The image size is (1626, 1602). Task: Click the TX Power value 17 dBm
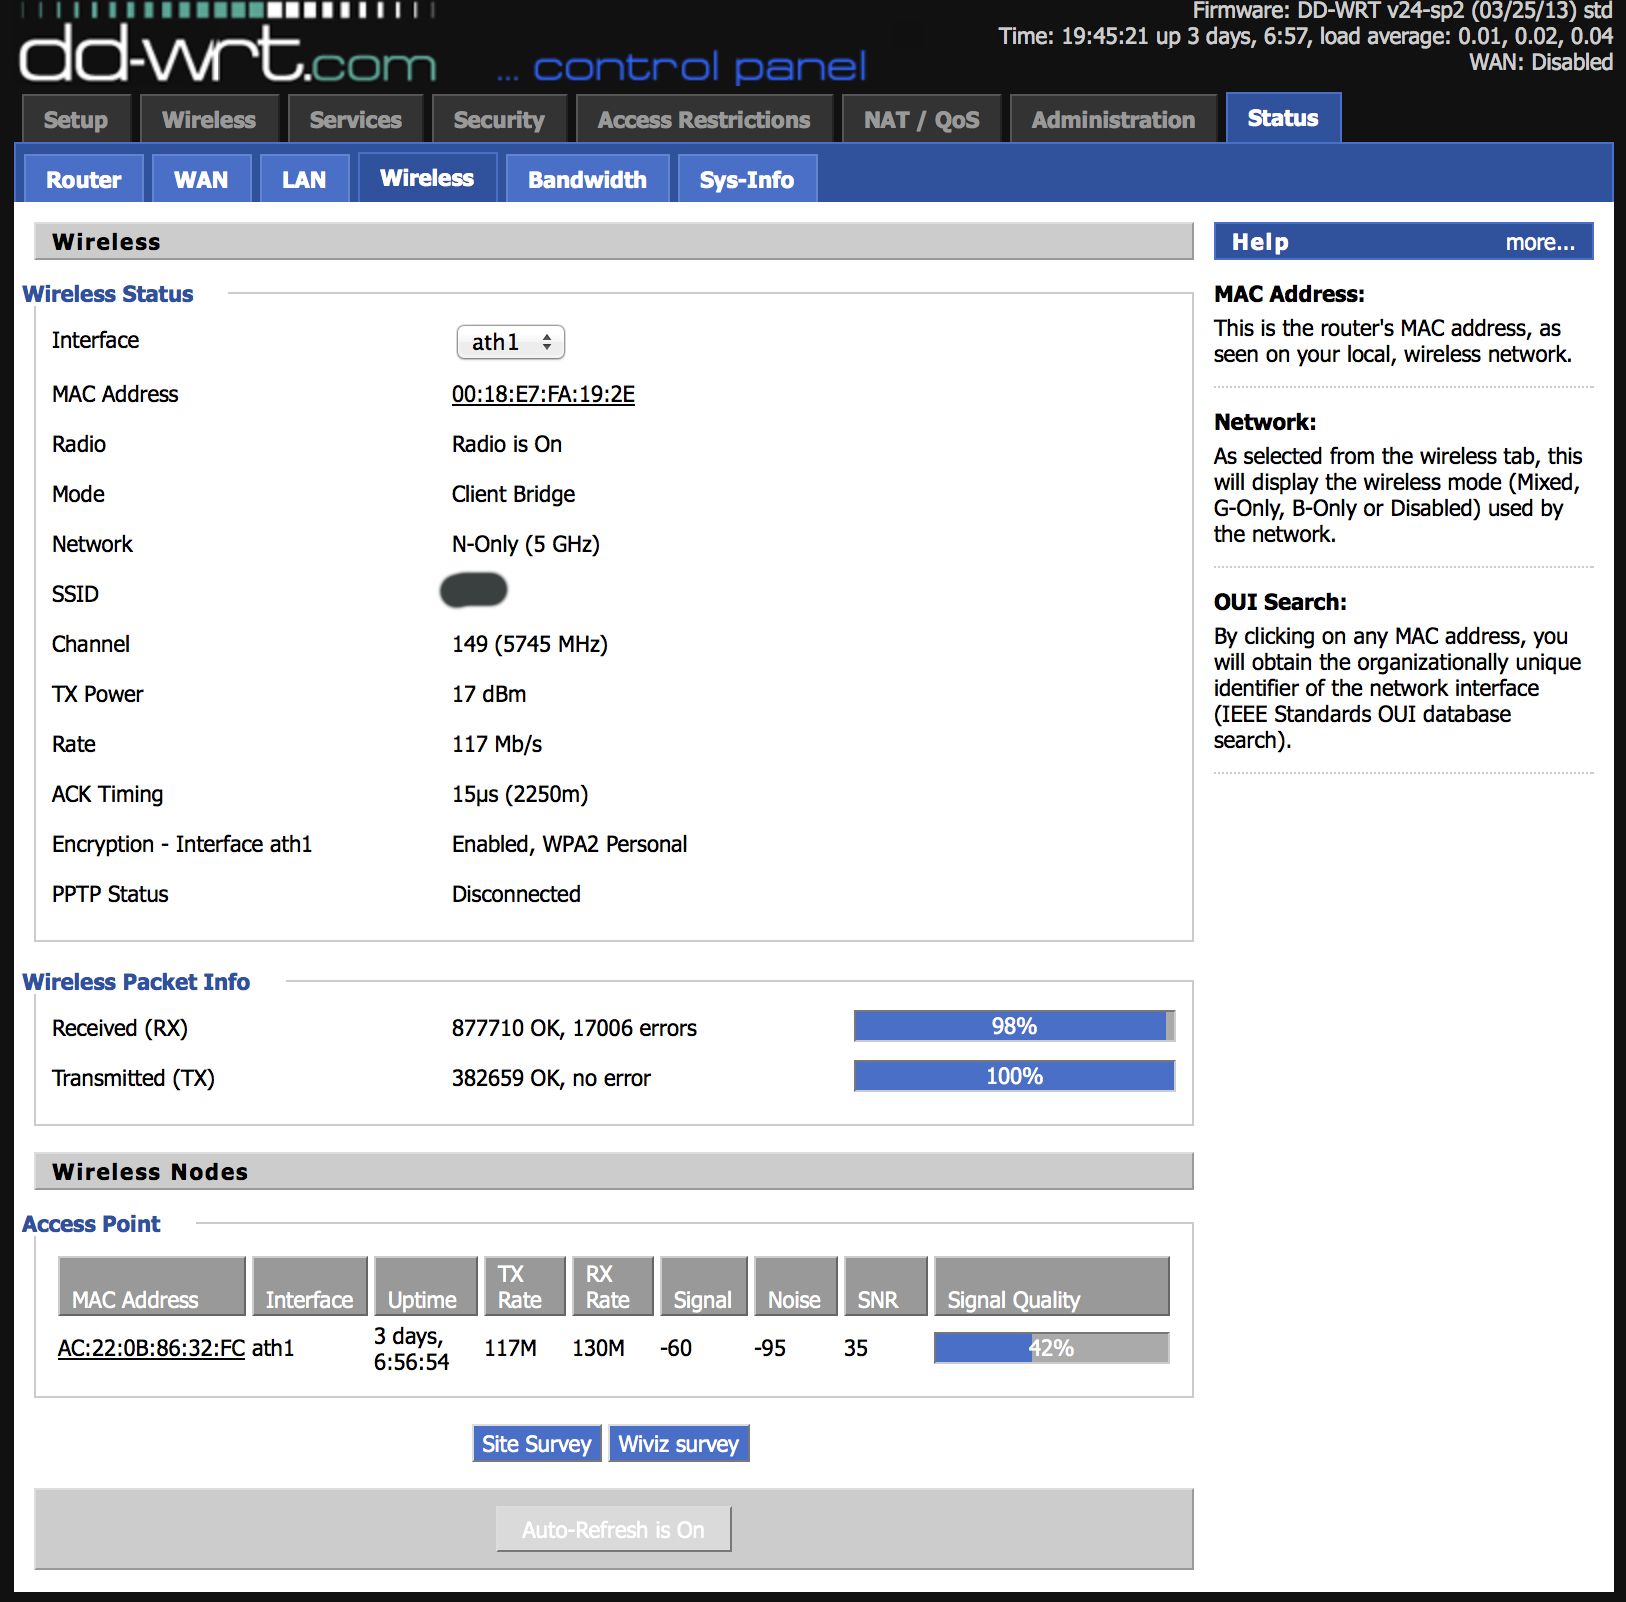pos(489,694)
